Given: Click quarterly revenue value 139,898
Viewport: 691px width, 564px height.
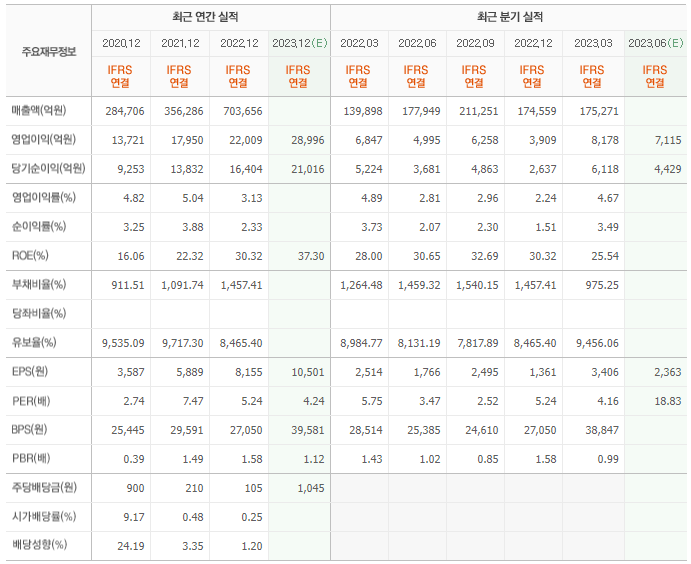Looking at the screenshot, I should tap(363, 111).
